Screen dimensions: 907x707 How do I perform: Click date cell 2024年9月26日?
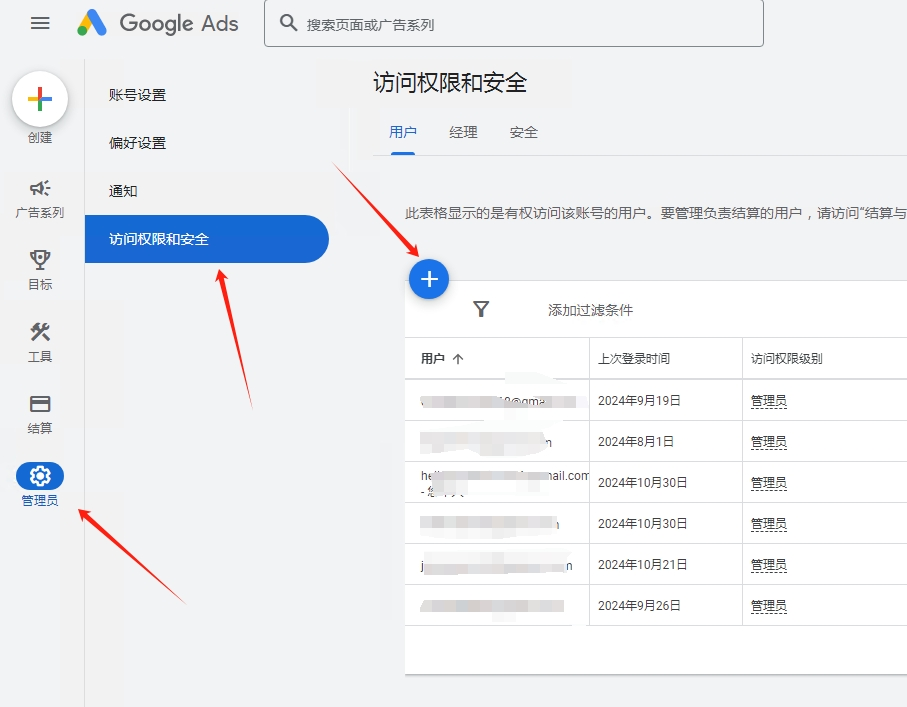639,606
